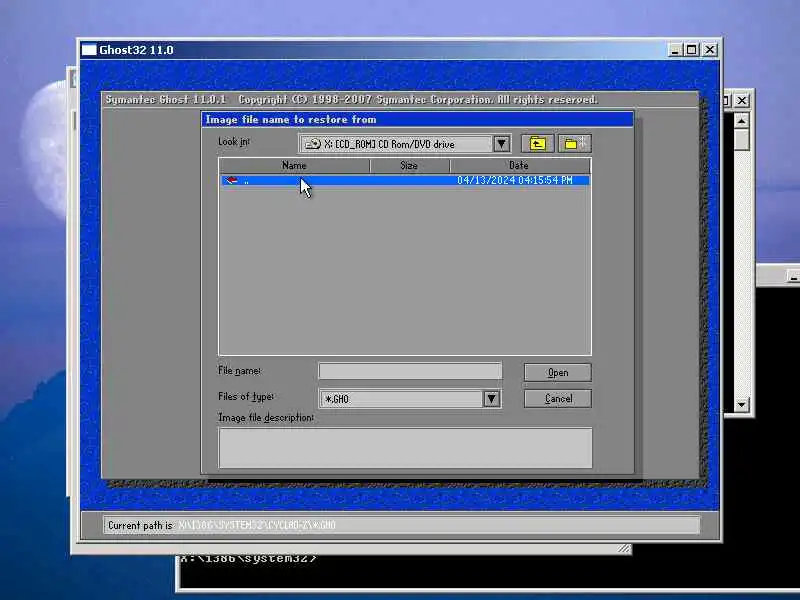
Task: Sort file list by Size column
Action: tap(409, 165)
